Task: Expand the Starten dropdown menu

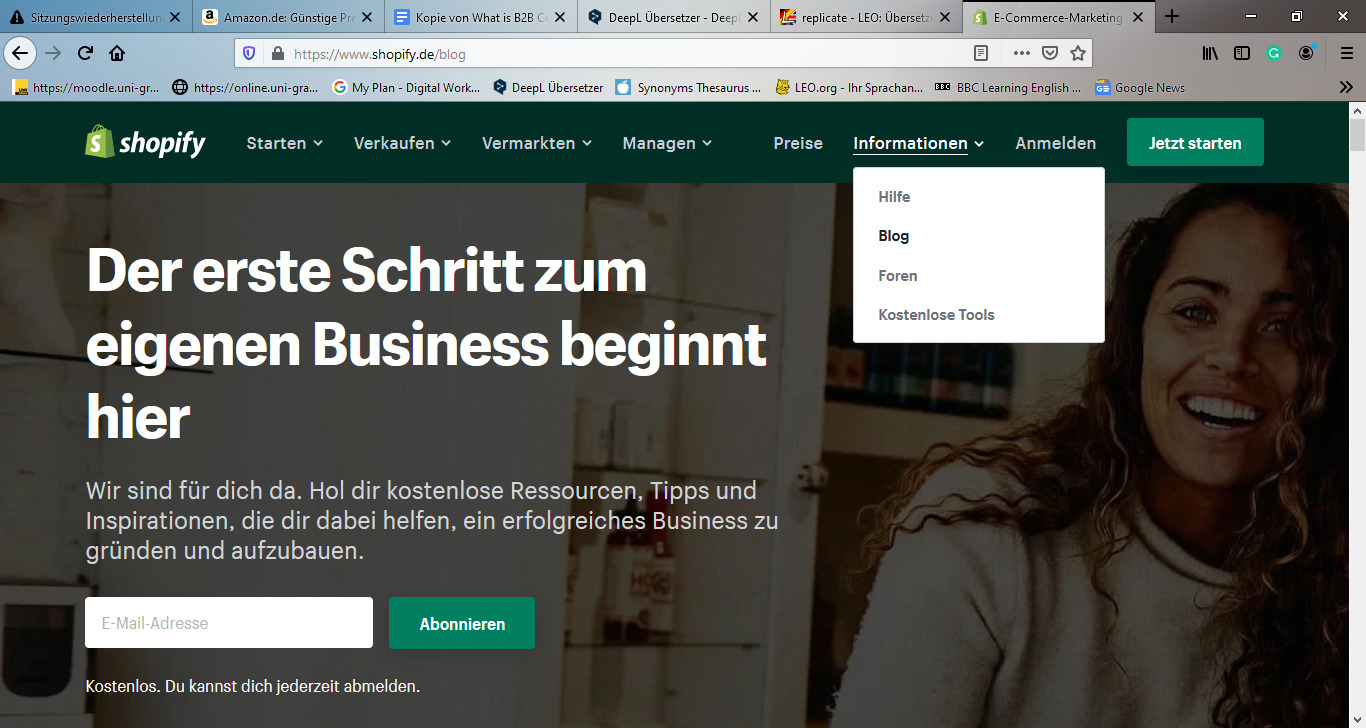Action: point(284,143)
